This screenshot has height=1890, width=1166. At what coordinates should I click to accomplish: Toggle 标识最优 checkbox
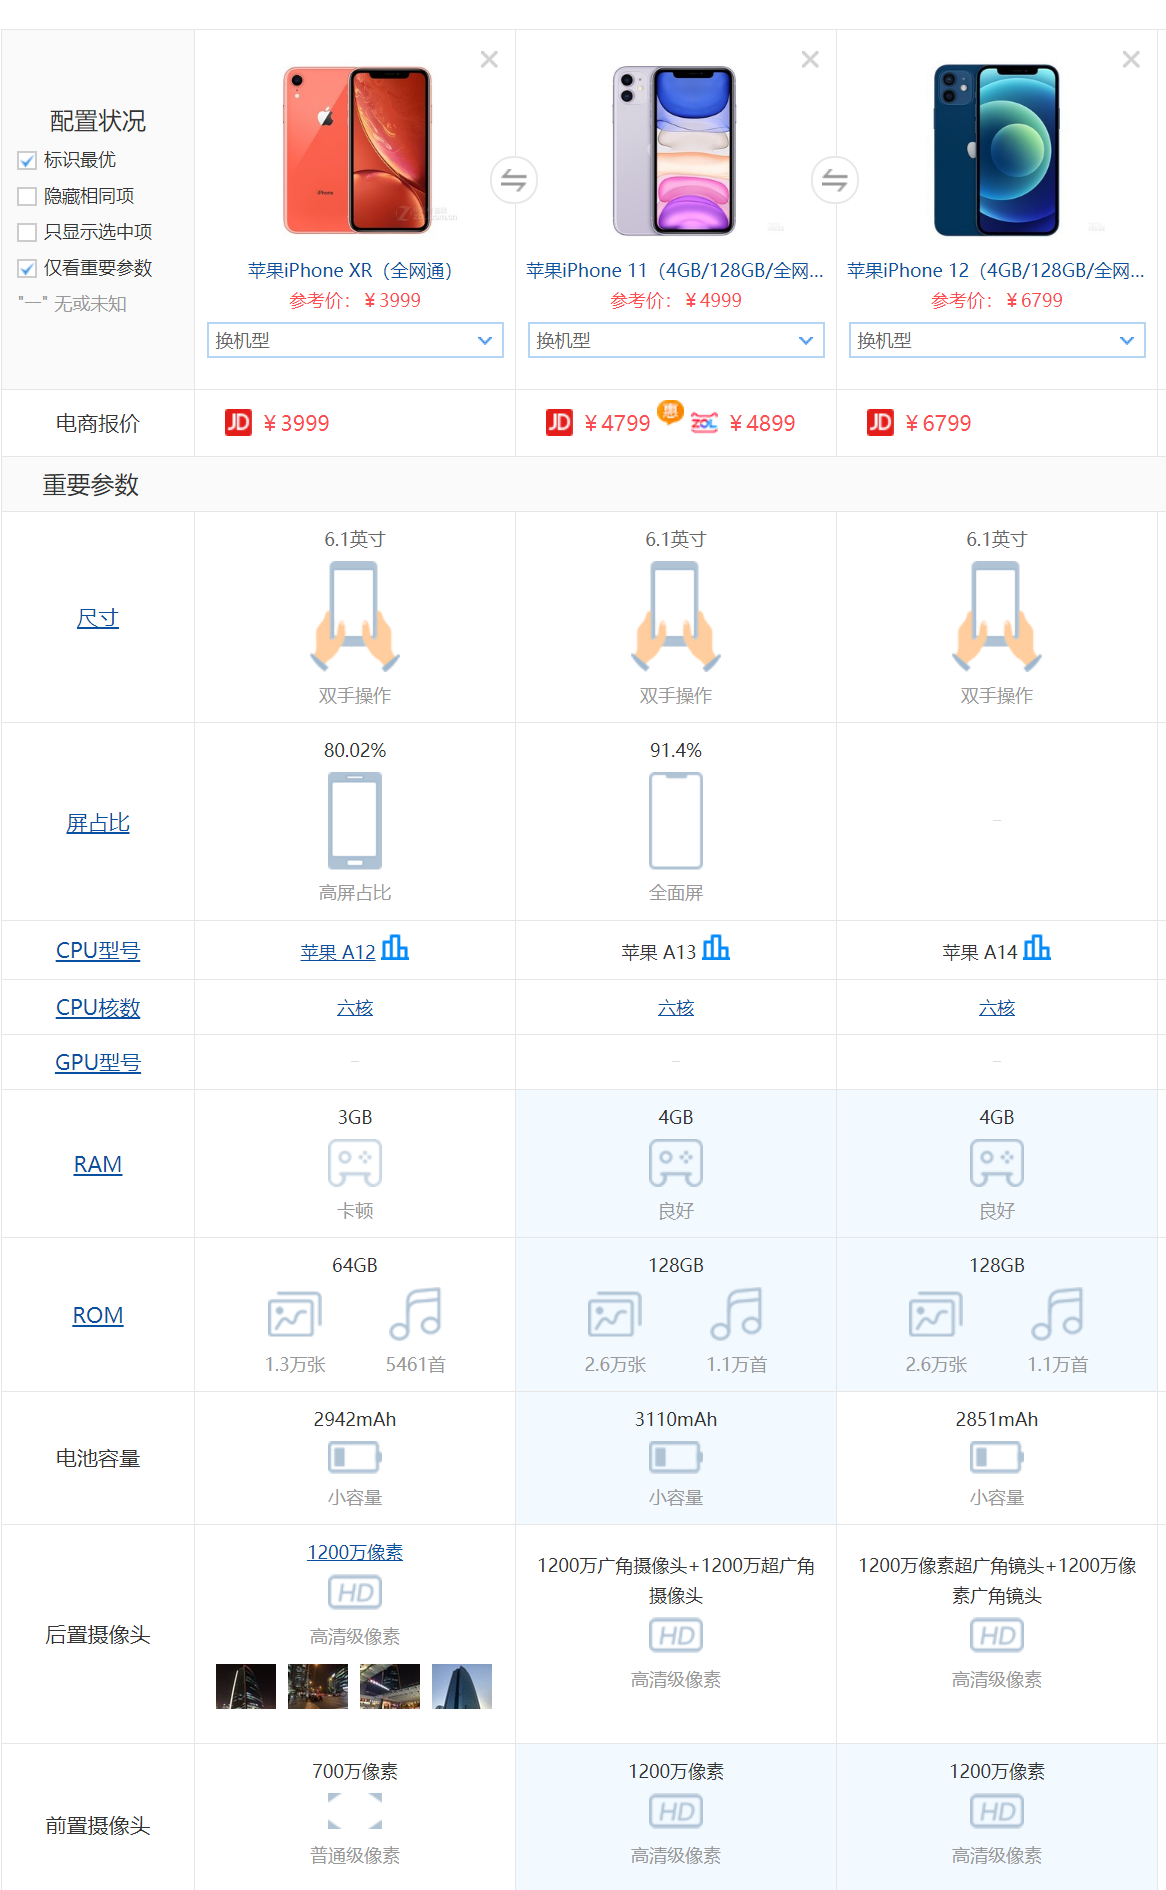click(27, 160)
